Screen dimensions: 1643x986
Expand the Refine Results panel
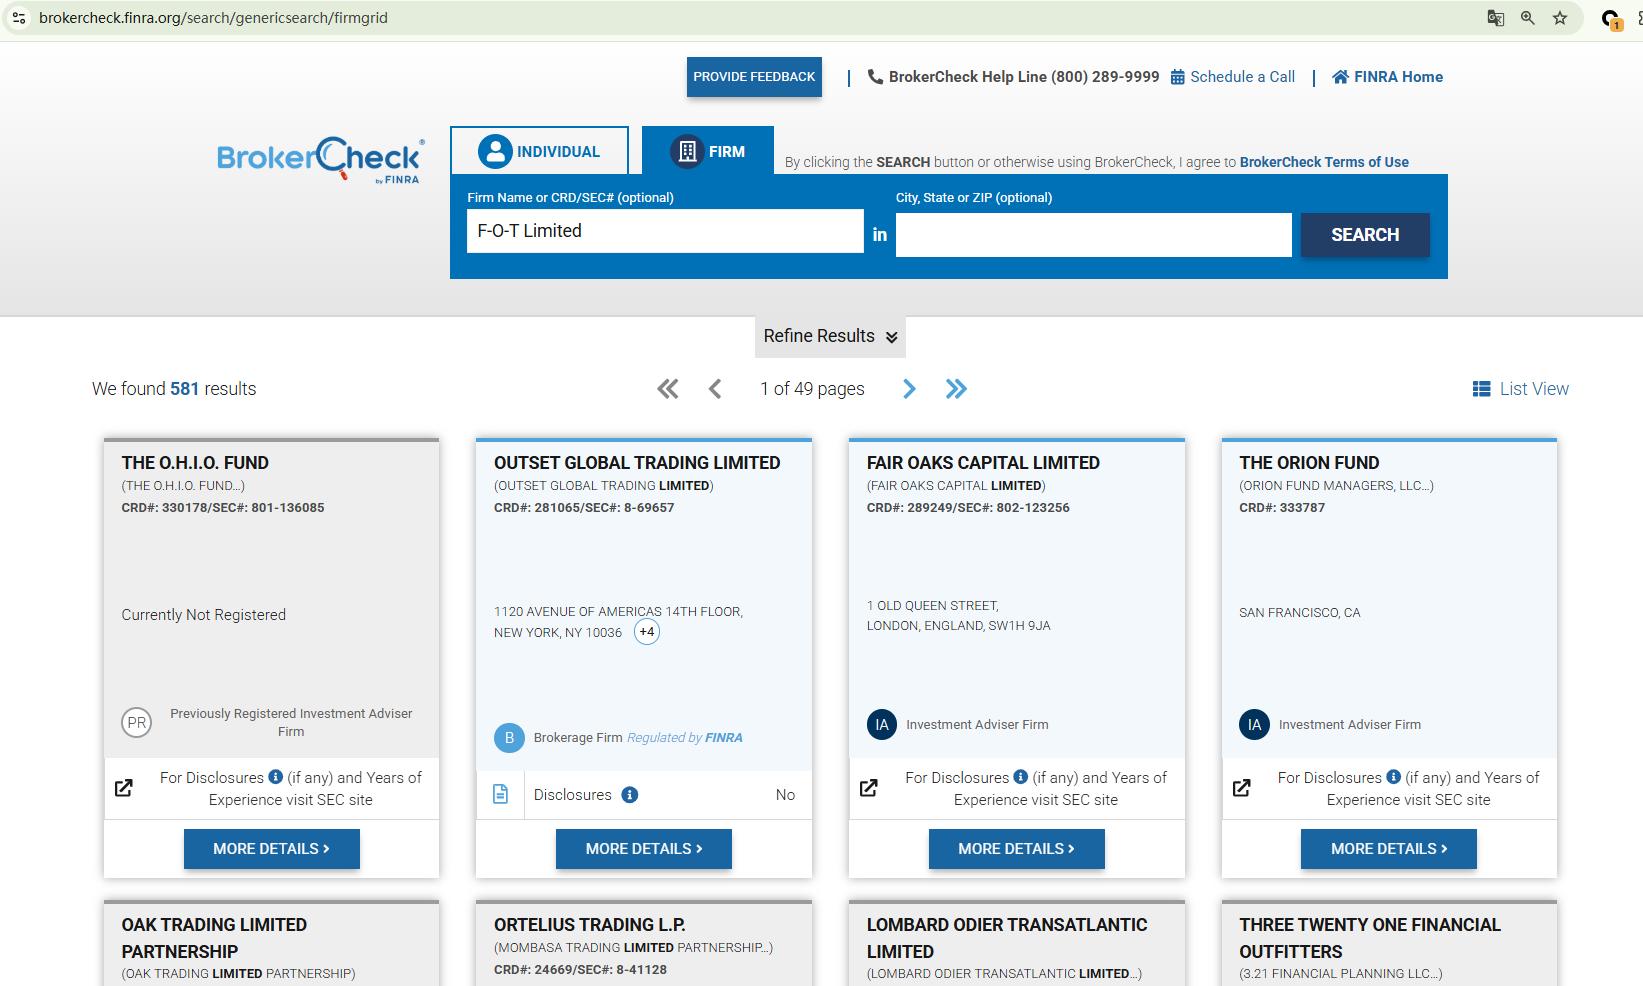pyautogui.click(x=830, y=337)
